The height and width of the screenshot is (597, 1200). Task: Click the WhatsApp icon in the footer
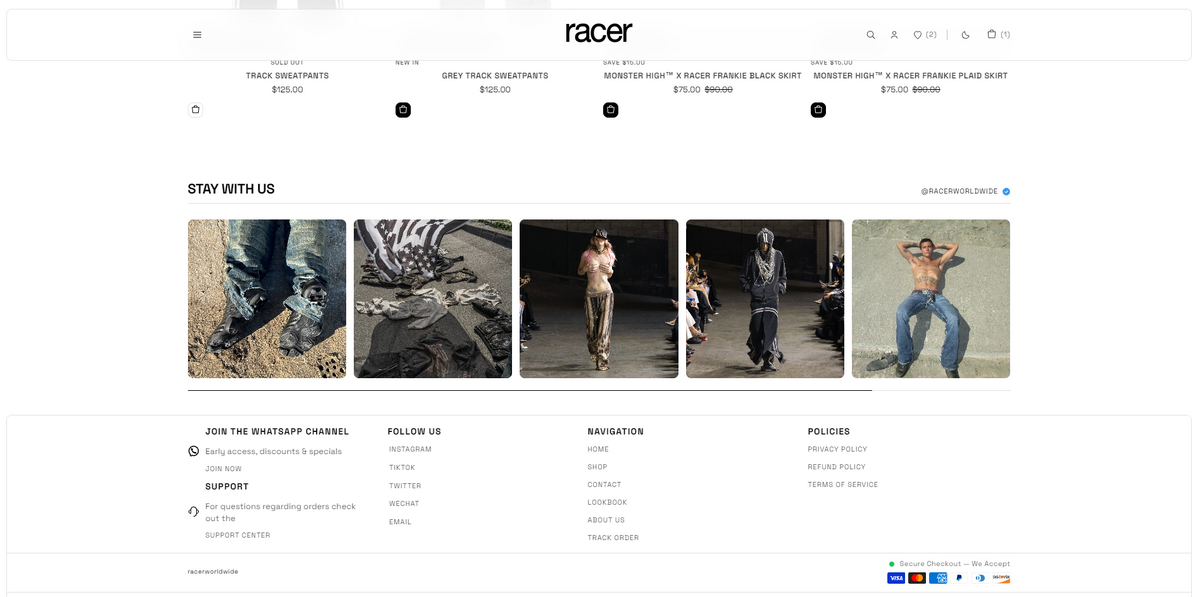coord(194,451)
